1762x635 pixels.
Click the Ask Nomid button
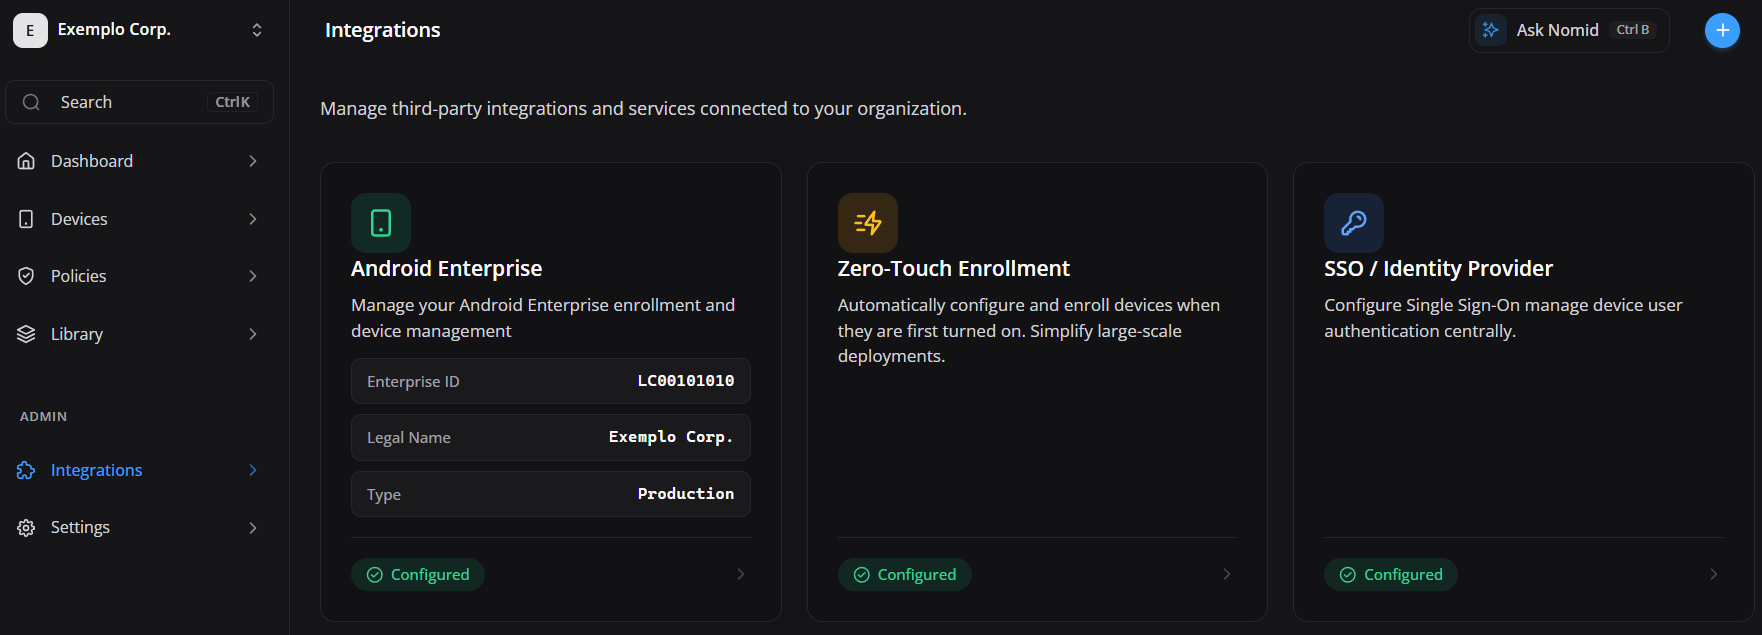1569,30
